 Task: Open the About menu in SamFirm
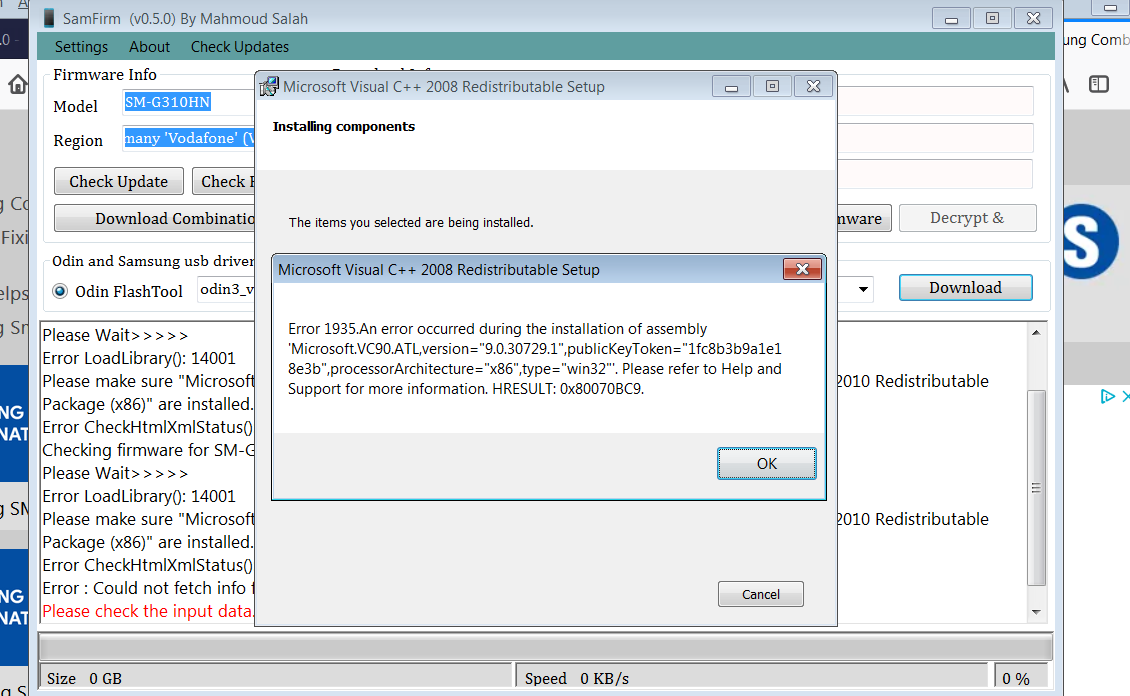point(149,47)
